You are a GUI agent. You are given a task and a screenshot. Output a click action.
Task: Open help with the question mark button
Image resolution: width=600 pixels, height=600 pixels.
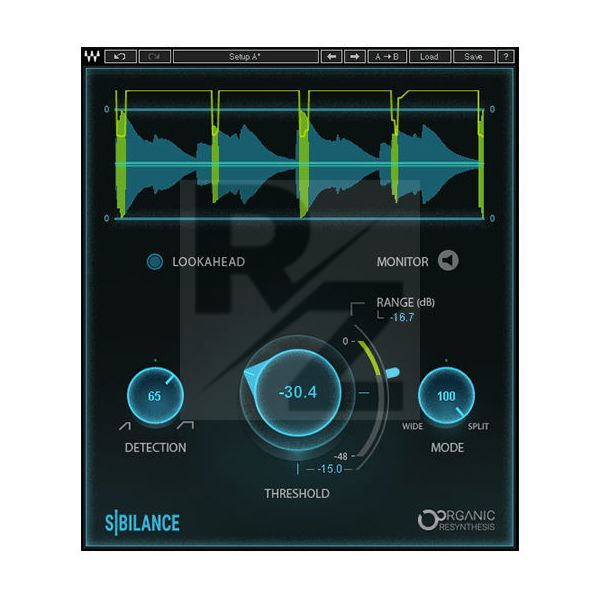point(505,57)
